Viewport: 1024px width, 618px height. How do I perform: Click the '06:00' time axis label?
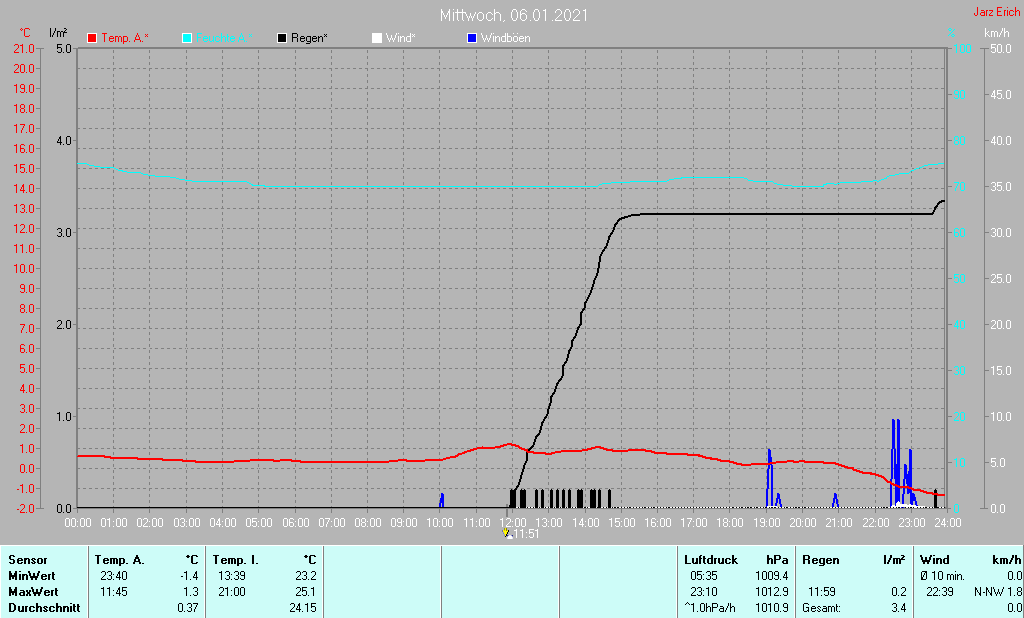click(x=295, y=523)
